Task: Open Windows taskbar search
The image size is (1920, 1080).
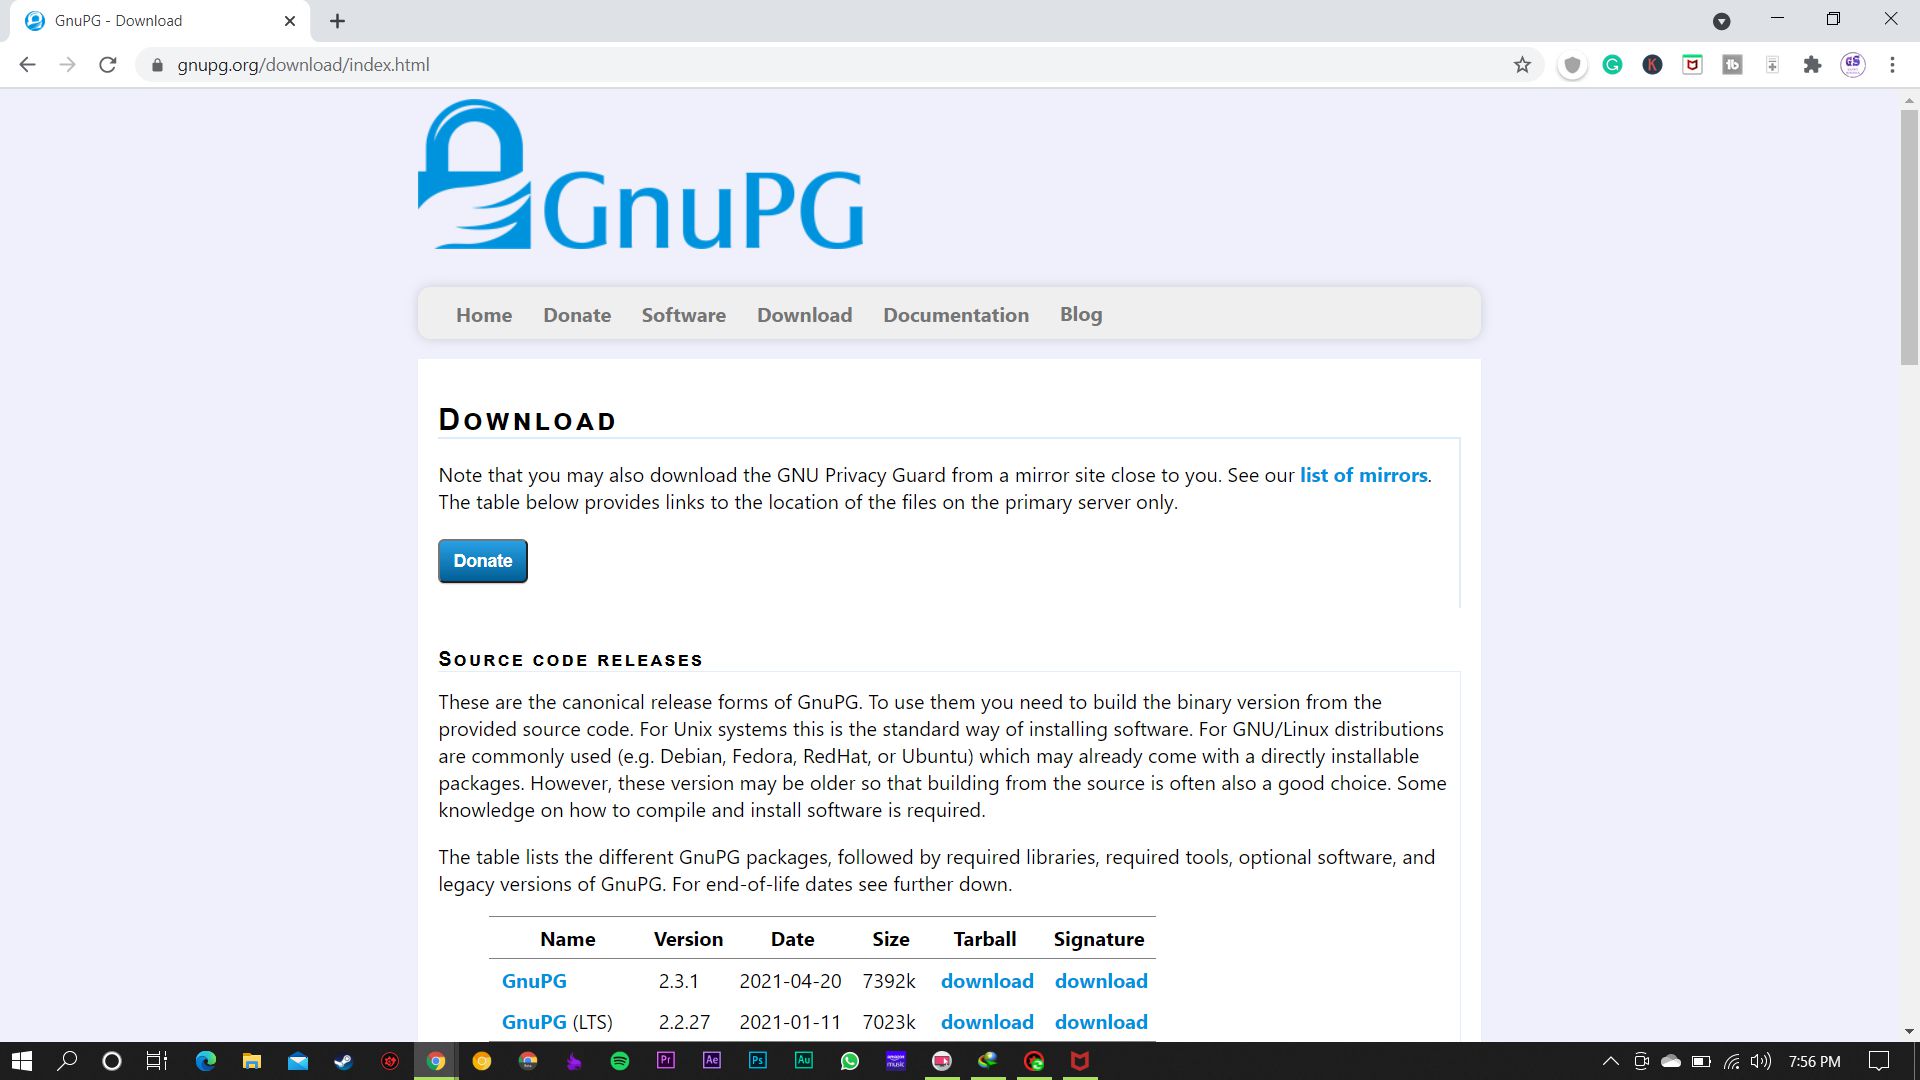Action: [x=67, y=1061]
